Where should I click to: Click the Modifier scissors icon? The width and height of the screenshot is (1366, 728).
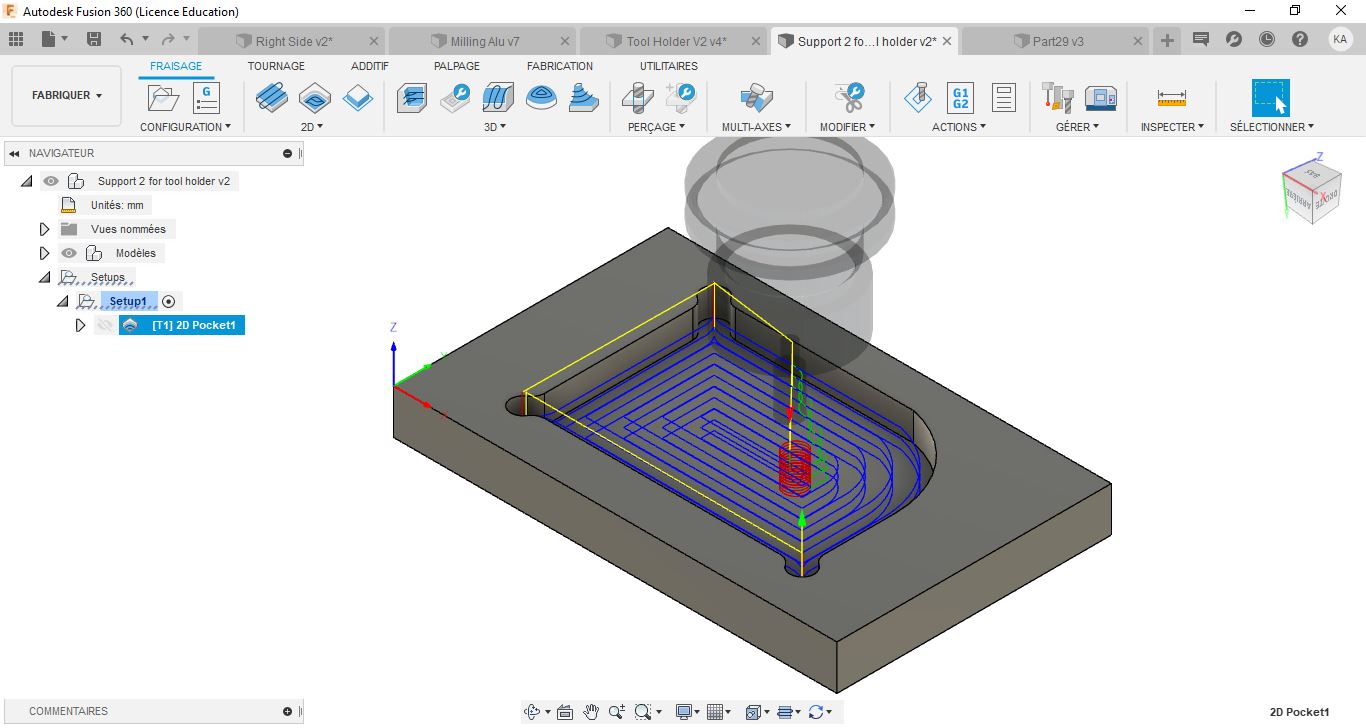tap(849, 98)
